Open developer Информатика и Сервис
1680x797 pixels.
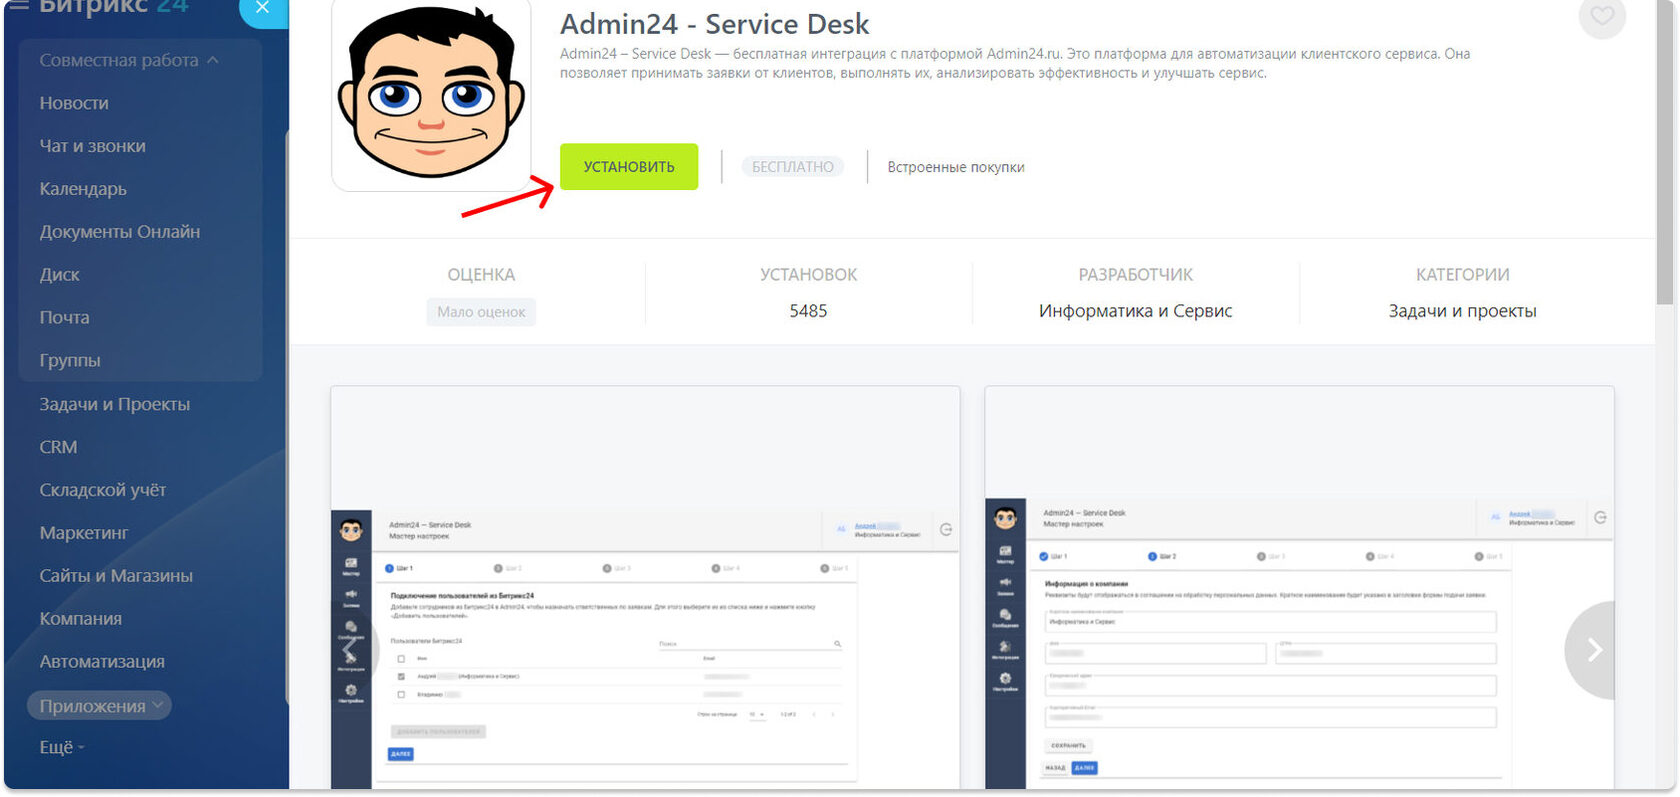(1135, 311)
